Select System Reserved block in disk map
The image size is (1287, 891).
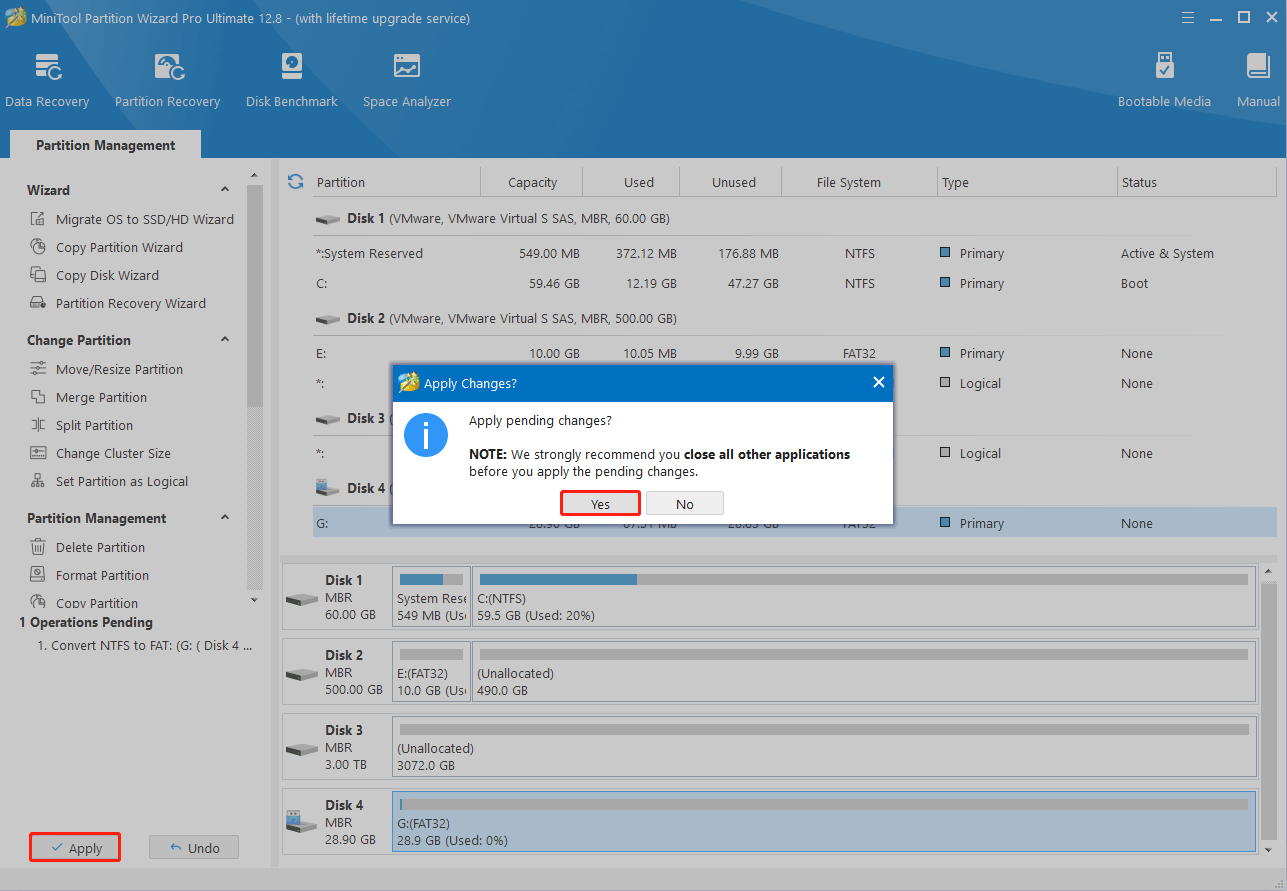tap(431, 596)
